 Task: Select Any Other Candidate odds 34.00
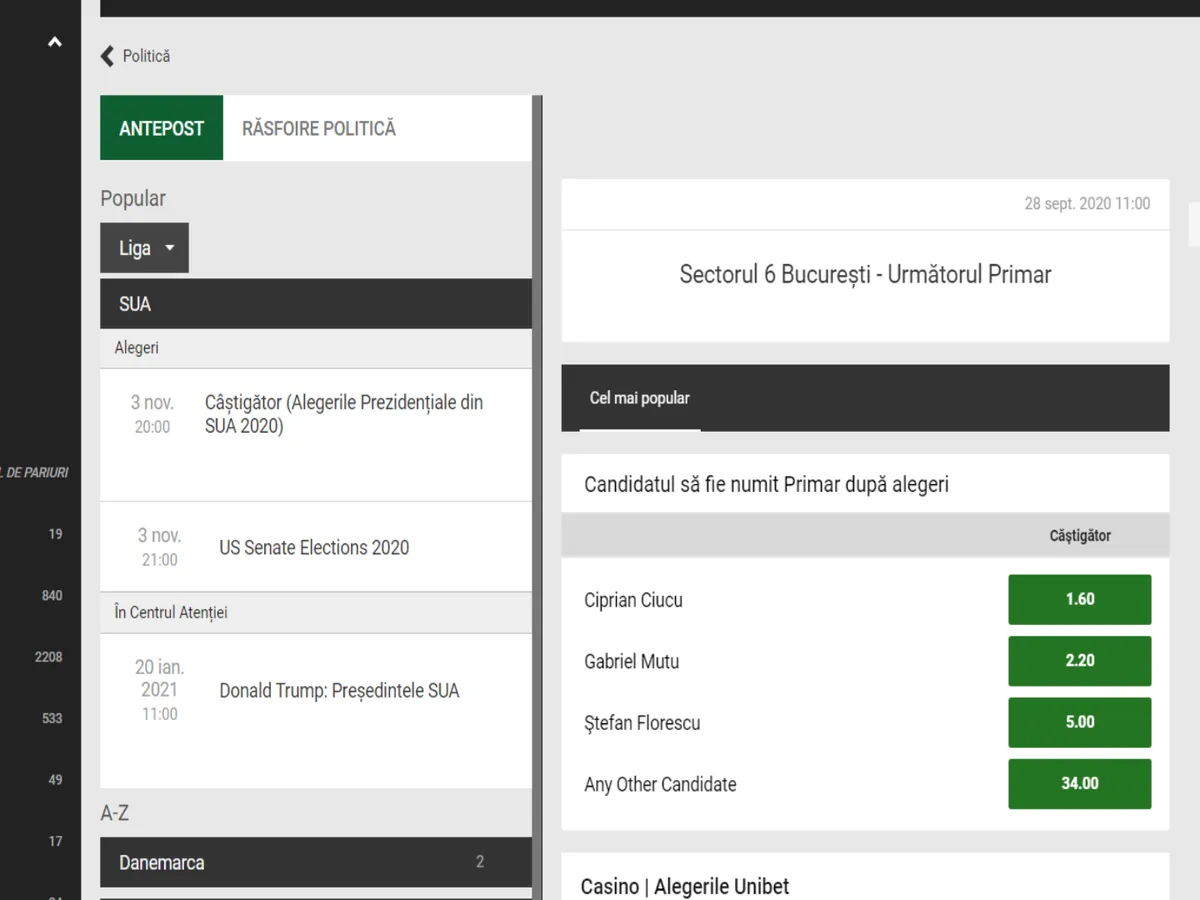pyautogui.click(x=1079, y=784)
